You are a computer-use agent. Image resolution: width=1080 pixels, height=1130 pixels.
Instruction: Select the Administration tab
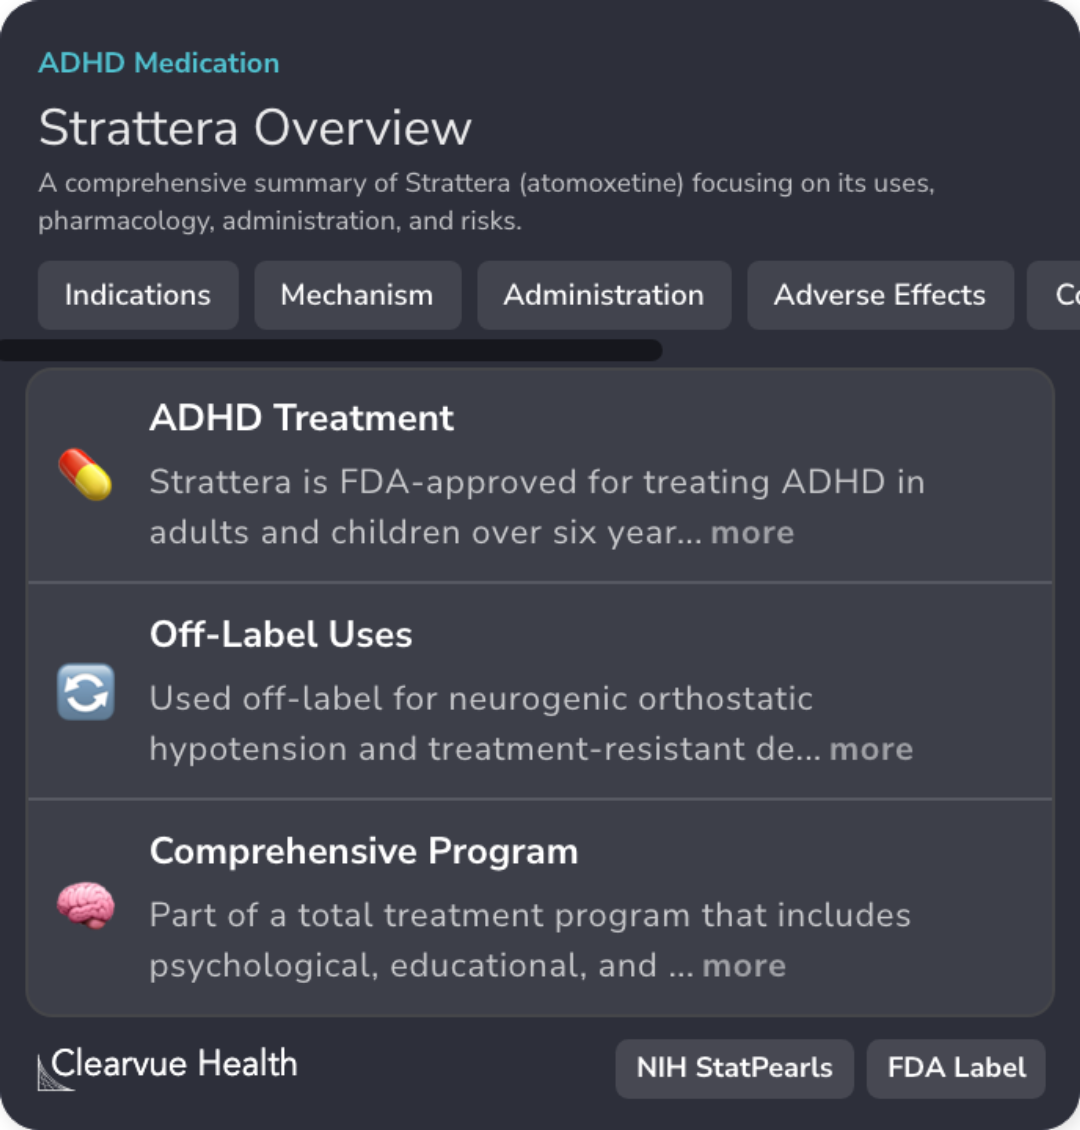coord(604,295)
